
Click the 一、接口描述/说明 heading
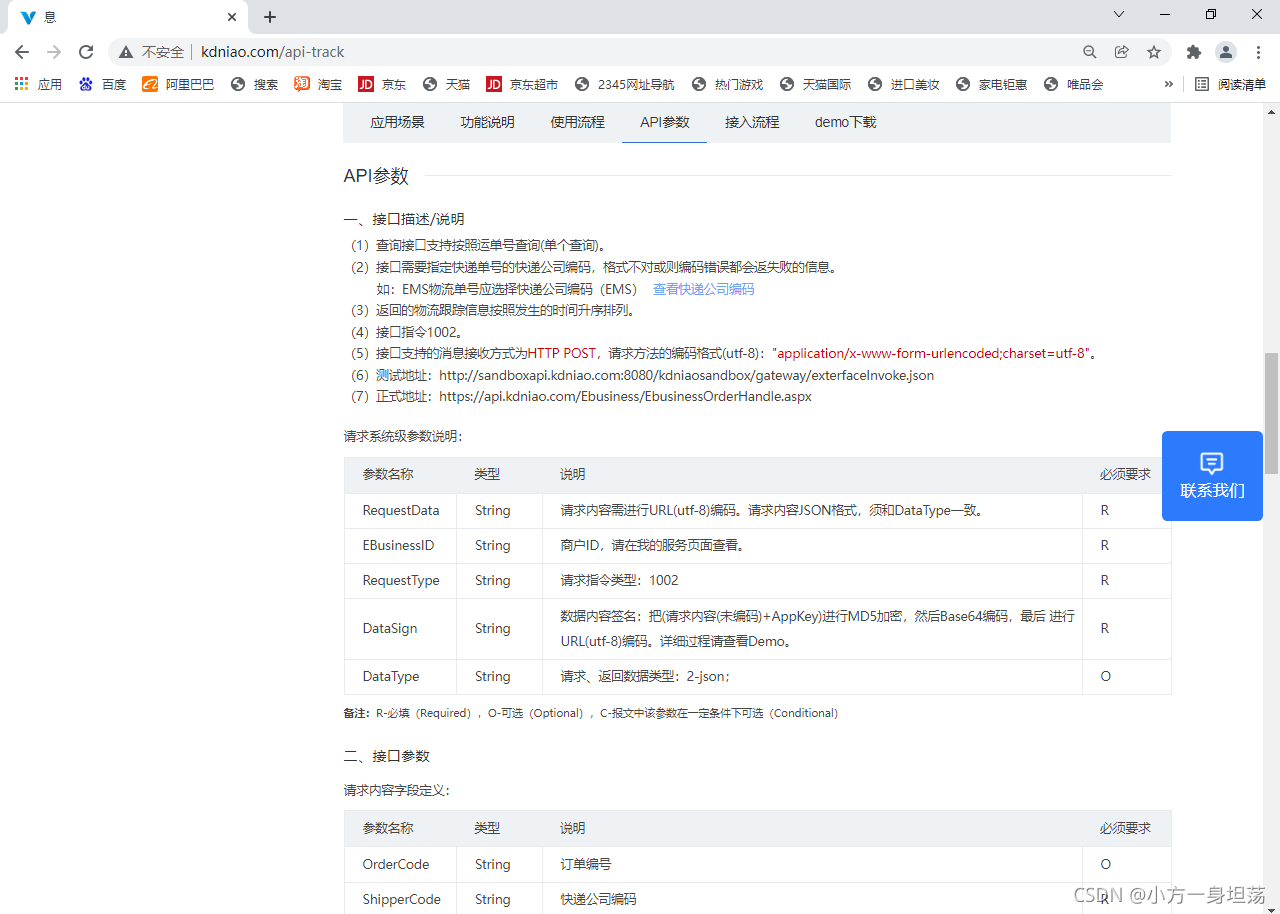pos(404,219)
